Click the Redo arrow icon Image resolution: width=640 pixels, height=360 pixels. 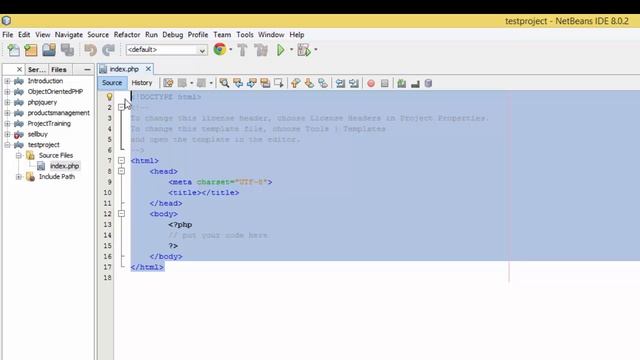108,50
